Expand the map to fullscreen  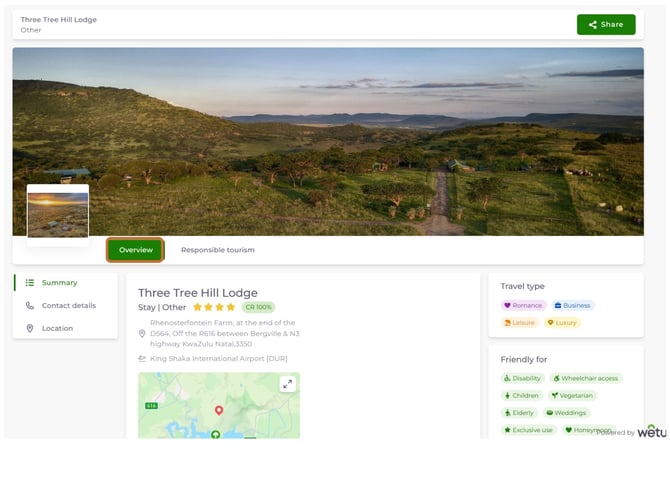[x=288, y=384]
